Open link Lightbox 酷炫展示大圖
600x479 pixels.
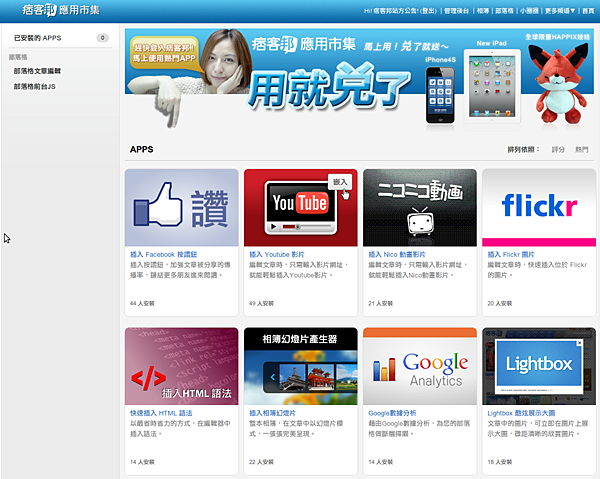coord(521,413)
